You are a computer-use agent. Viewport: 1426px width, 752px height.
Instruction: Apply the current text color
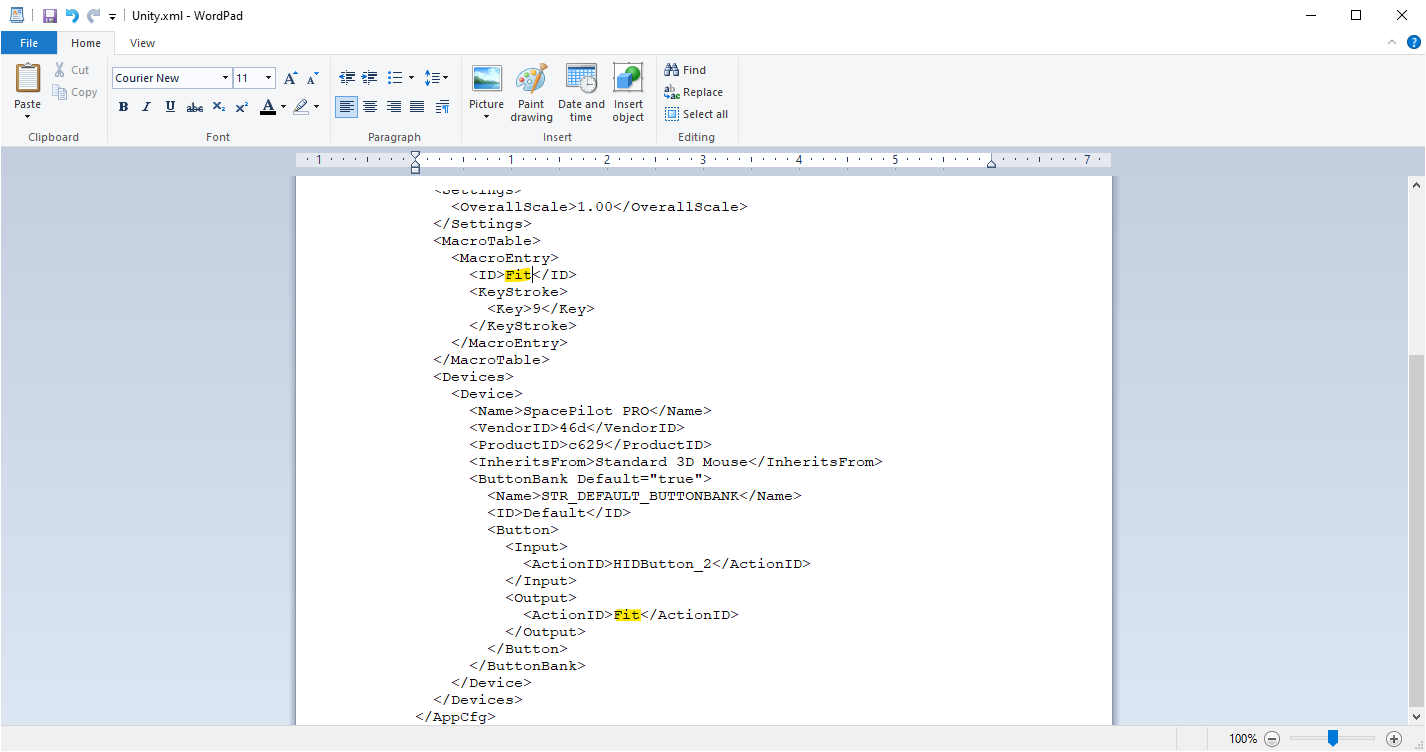click(267, 107)
